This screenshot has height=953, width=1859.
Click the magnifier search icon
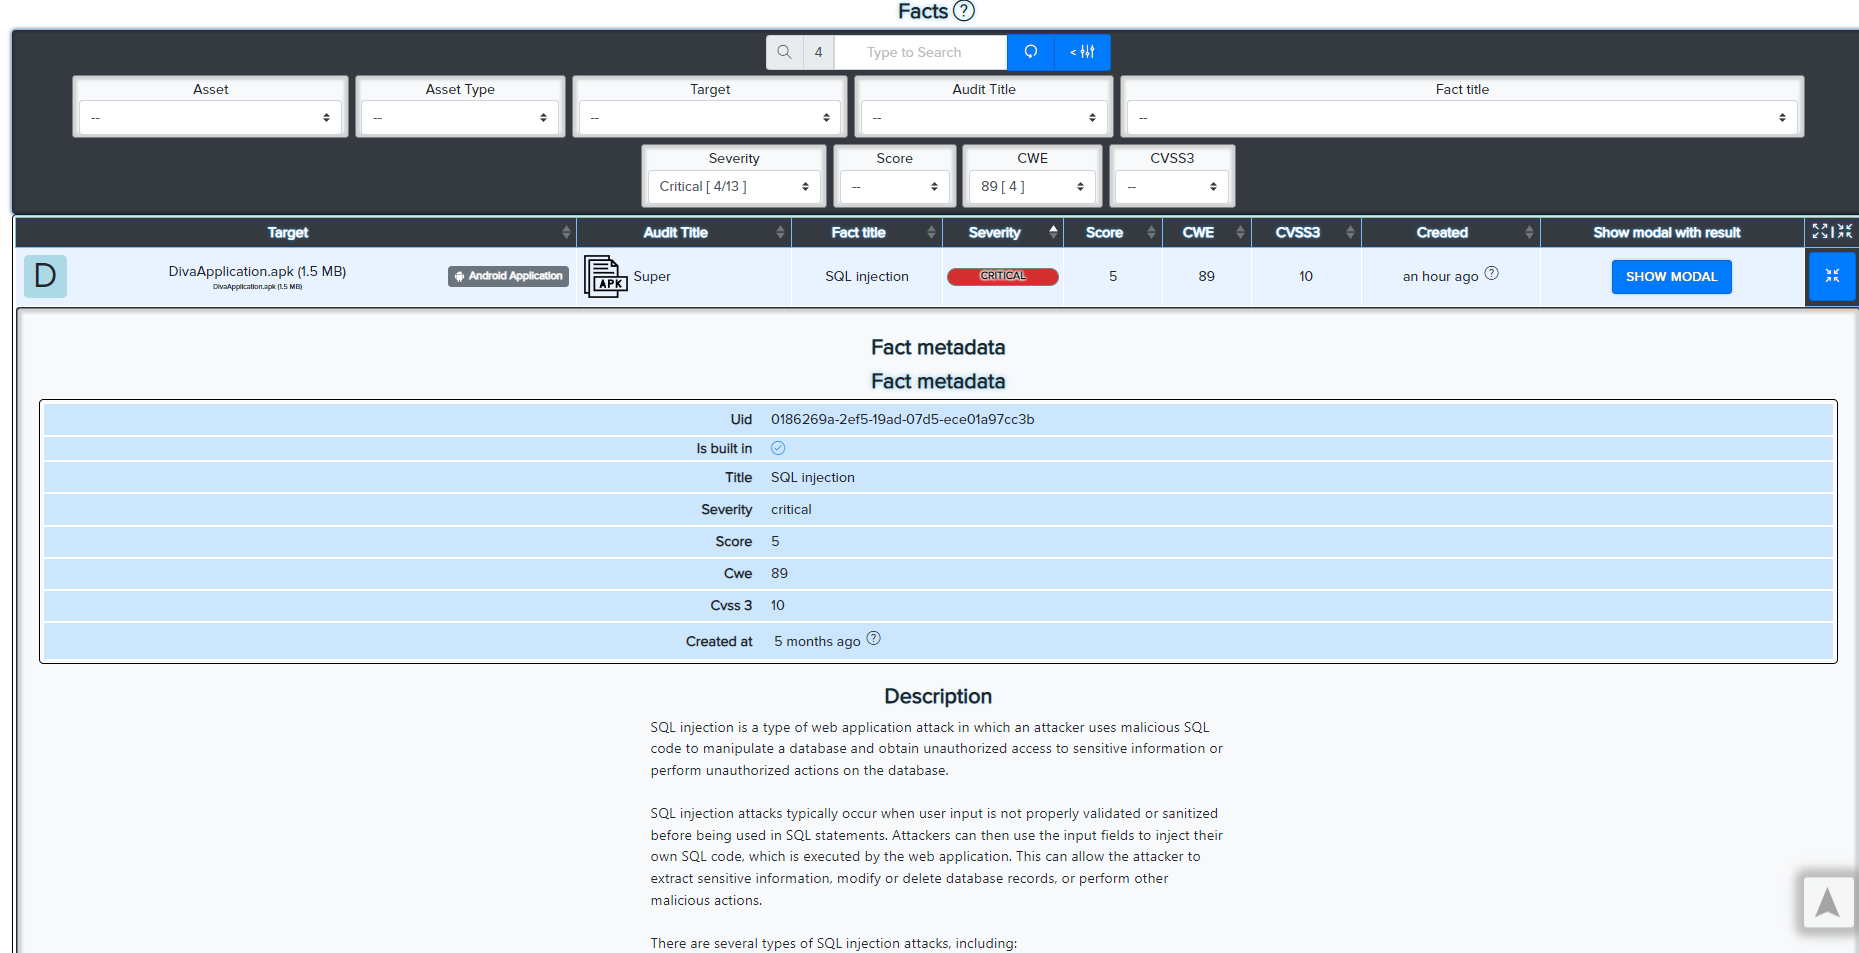point(785,52)
